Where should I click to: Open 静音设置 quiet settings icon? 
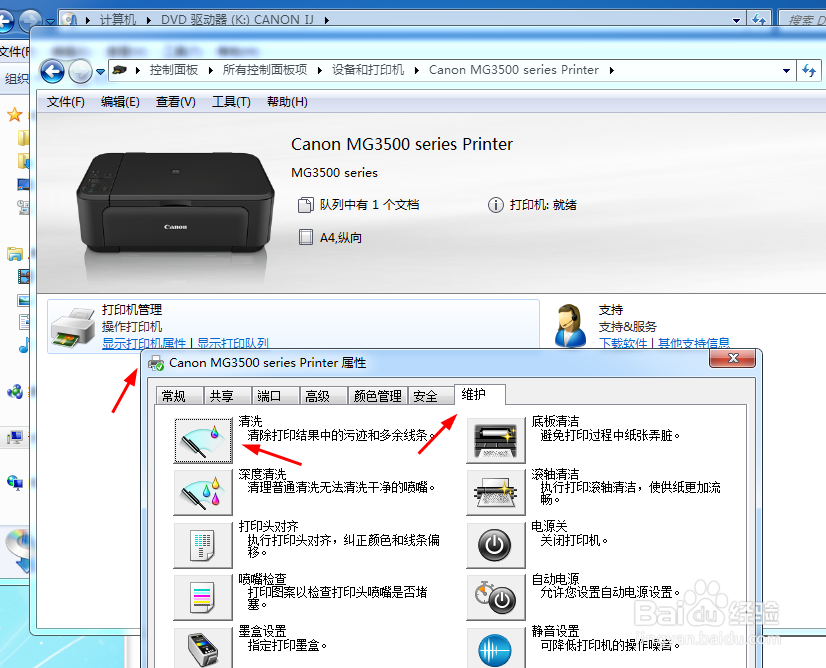[x=496, y=648]
